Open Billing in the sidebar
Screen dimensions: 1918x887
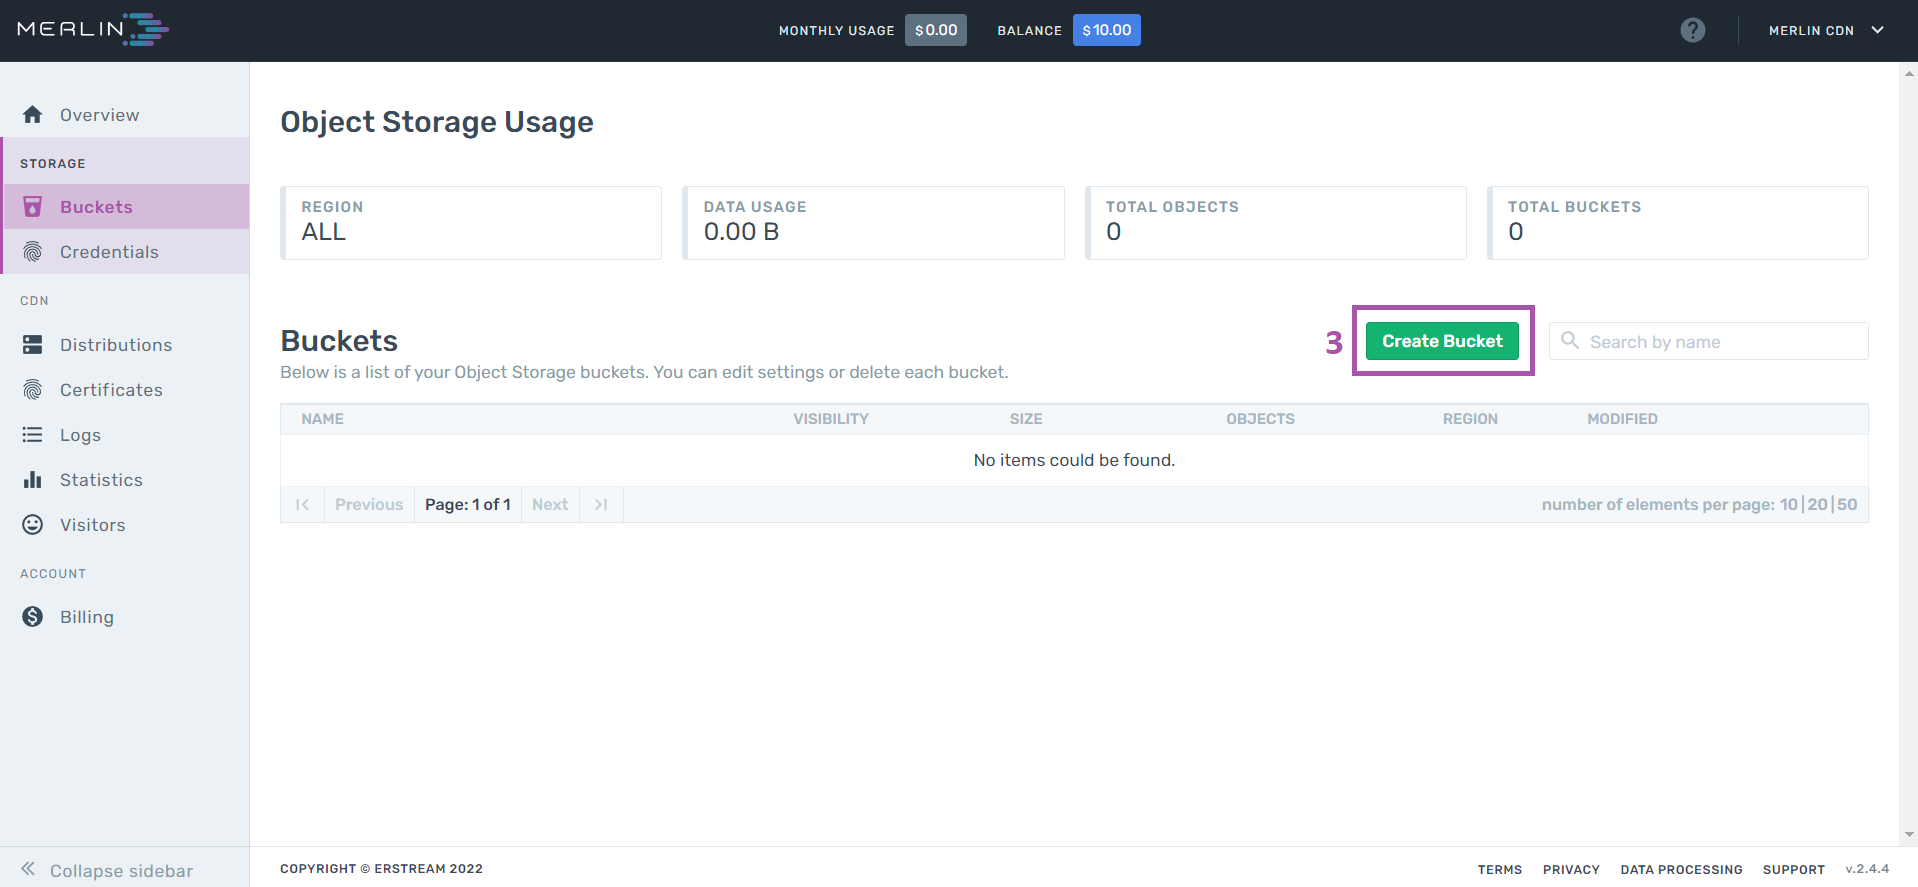(125, 617)
